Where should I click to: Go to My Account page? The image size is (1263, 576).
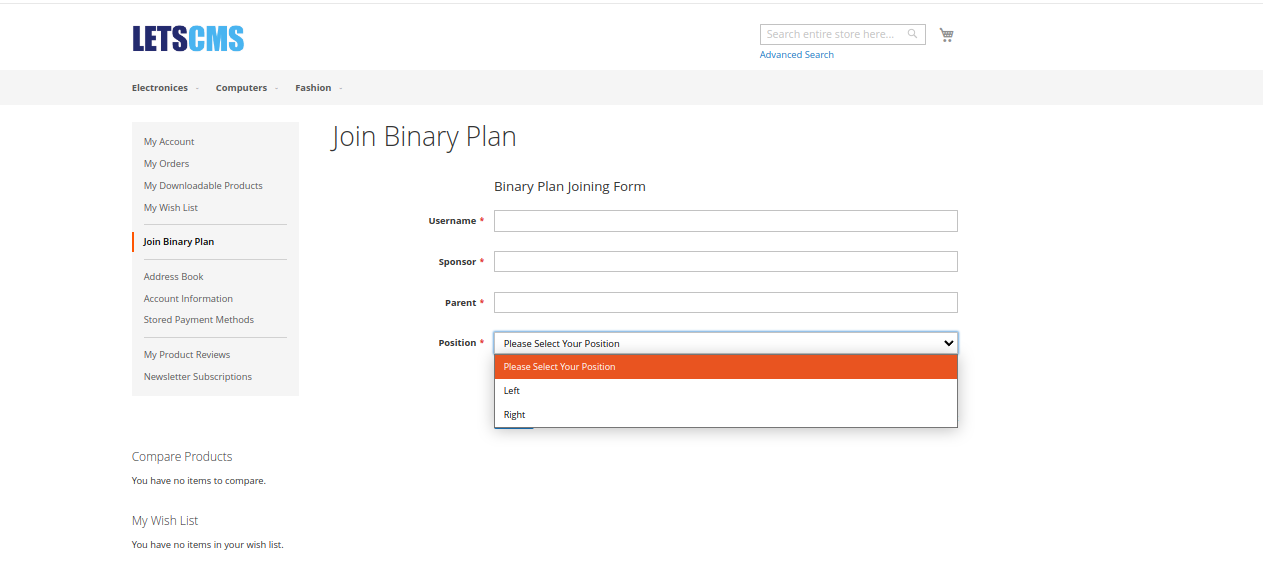click(x=169, y=142)
